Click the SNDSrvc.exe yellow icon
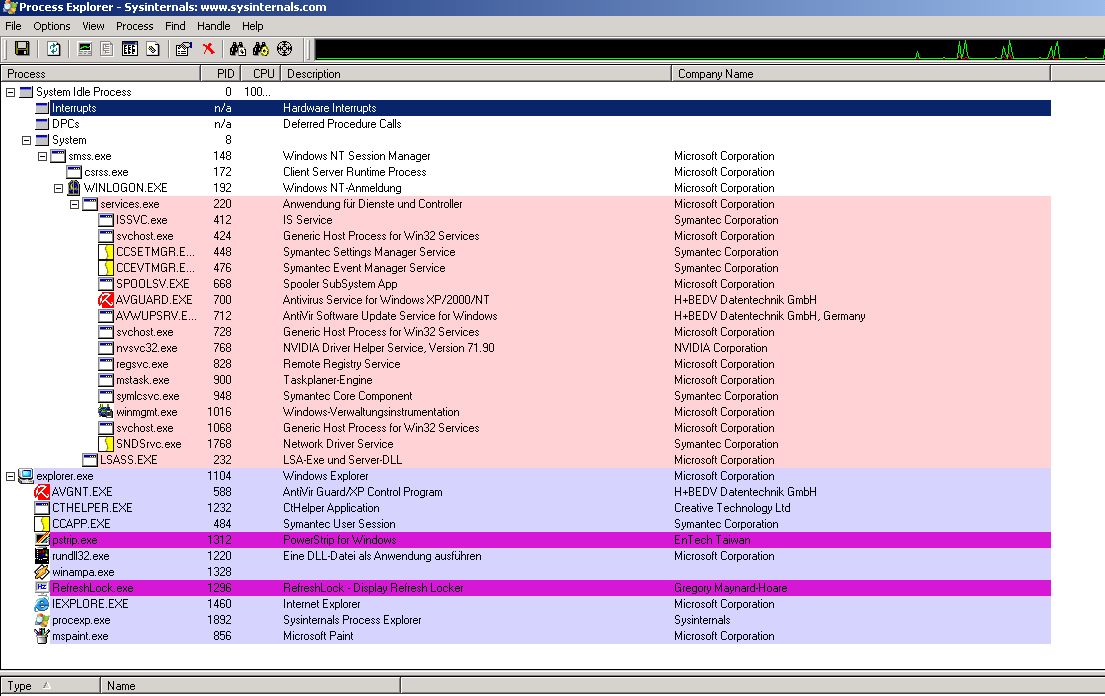1105x696 pixels. tap(106, 444)
